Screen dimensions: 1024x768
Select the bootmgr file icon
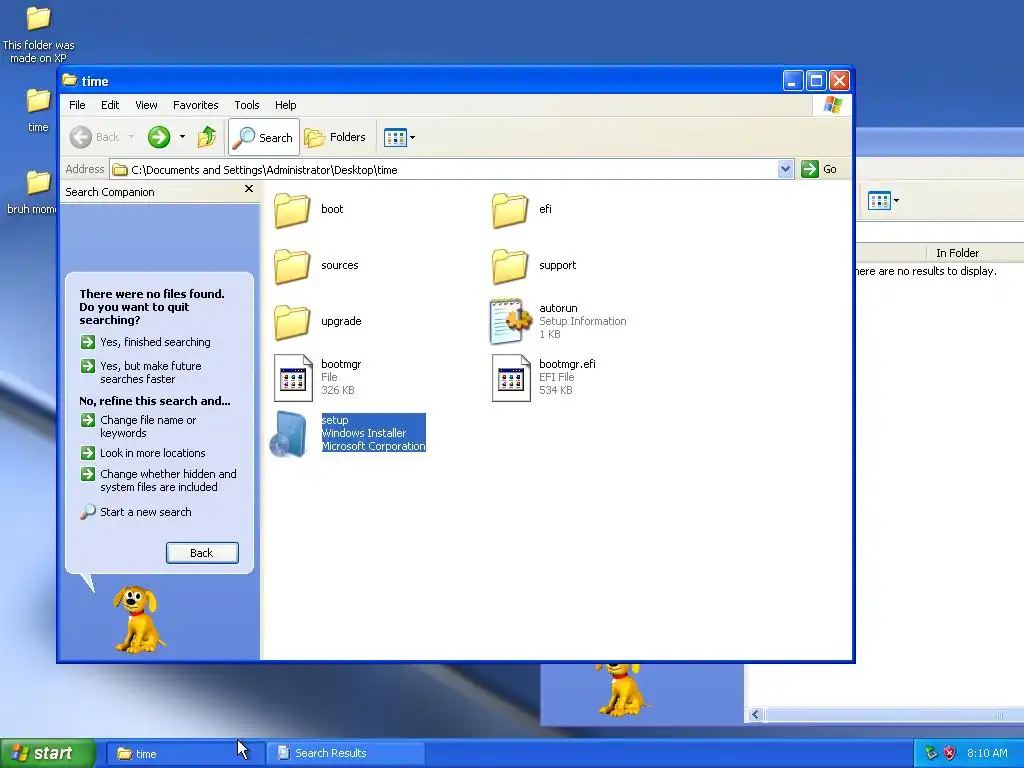[x=293, y=377]
